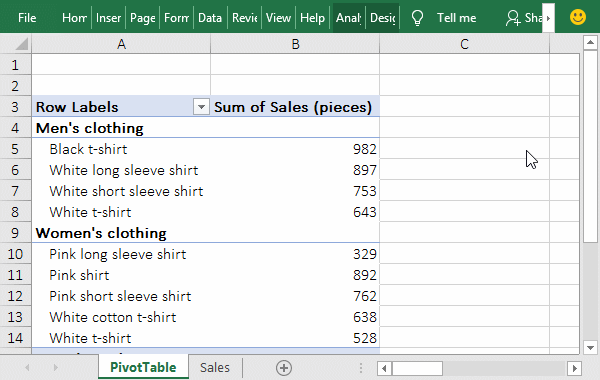The image size is (600, 380).
Task: Open the Page Layout ribbon tab
Action: [x=142, y=18]
